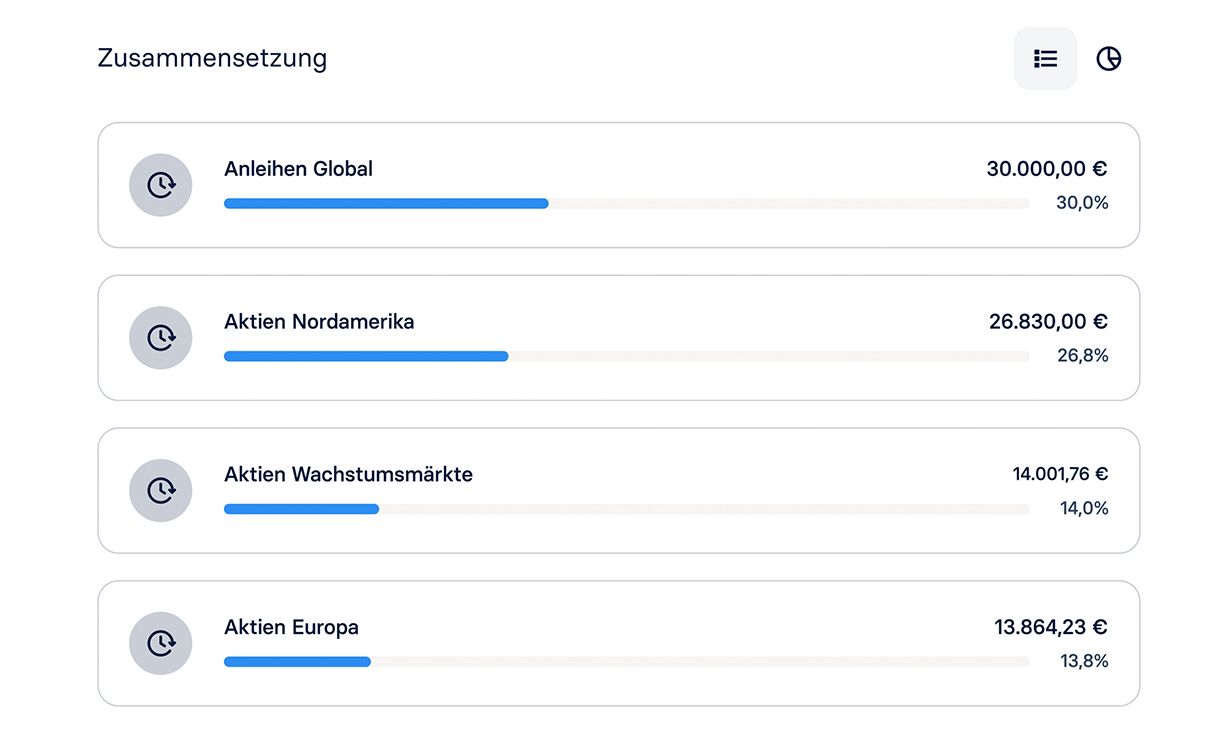Open the Anleihen Global label
Image resolution: width=1232 pixels, height=746 pixels.
[x=298, y=169]
